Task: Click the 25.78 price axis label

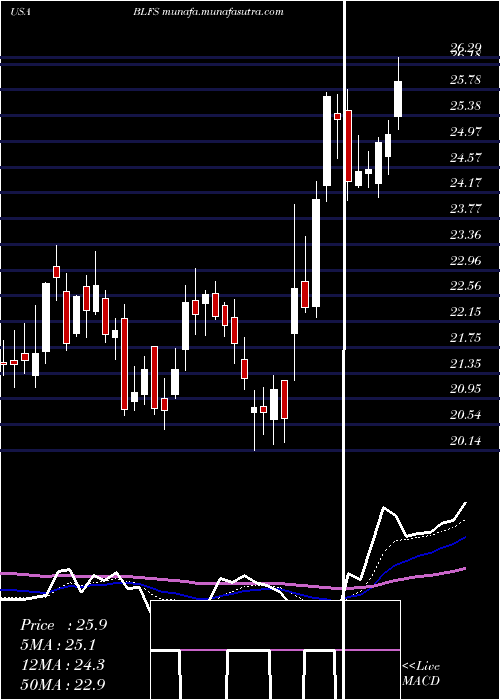Action: tap(466, 80)
